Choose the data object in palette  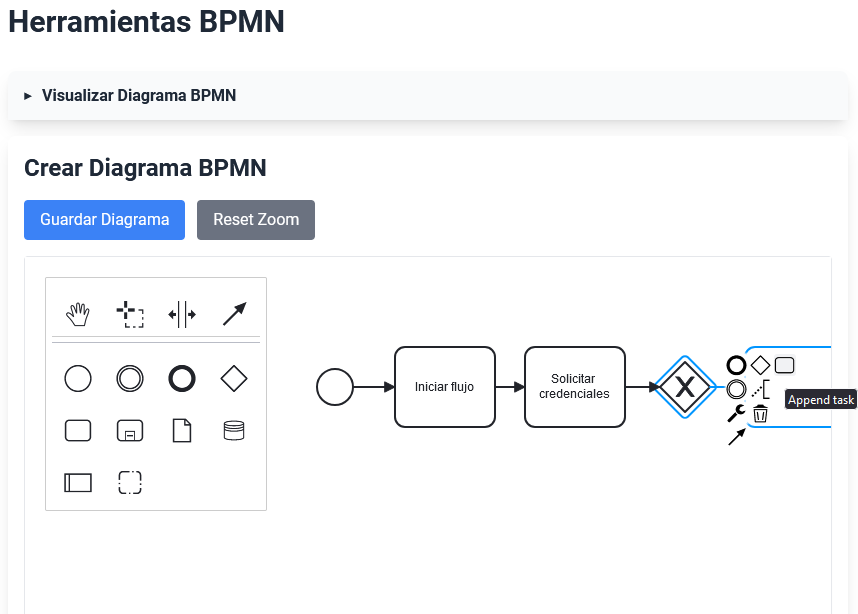[182, 431]
